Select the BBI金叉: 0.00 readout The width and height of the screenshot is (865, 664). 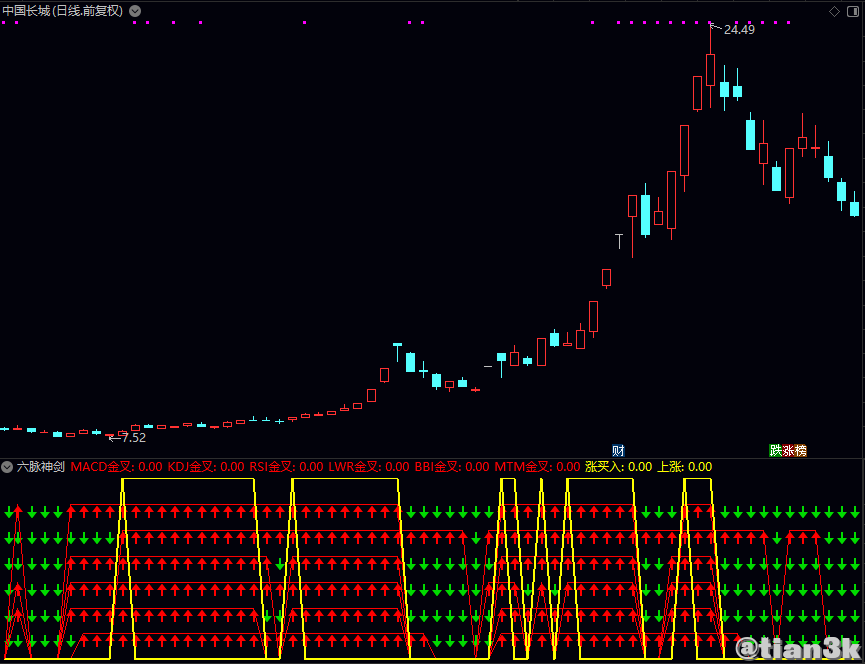452,467
